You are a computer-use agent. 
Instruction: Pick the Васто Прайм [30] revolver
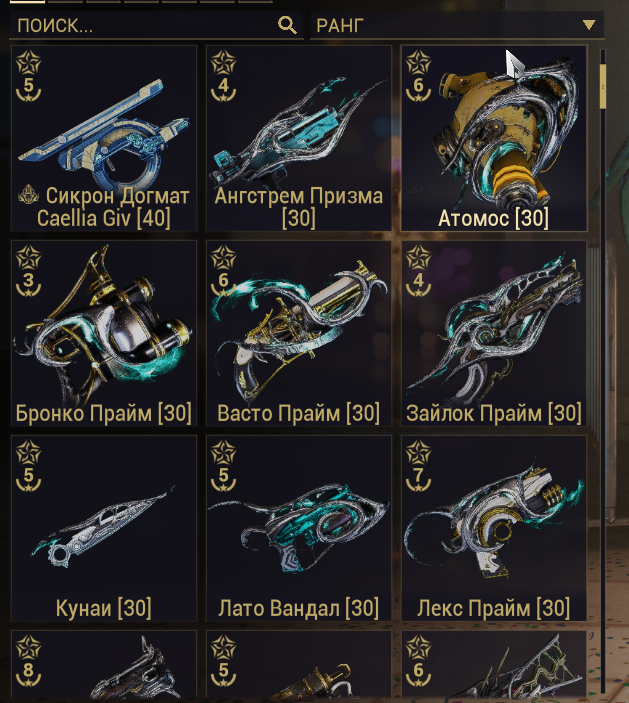coord(299,333)
